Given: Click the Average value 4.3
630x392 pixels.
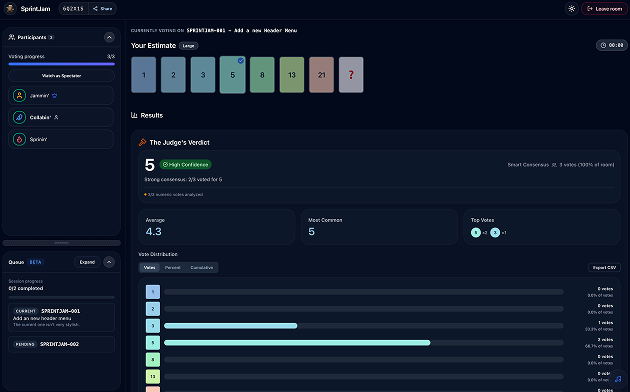Looking at the screenshot, I should click(x=153, y=232).
